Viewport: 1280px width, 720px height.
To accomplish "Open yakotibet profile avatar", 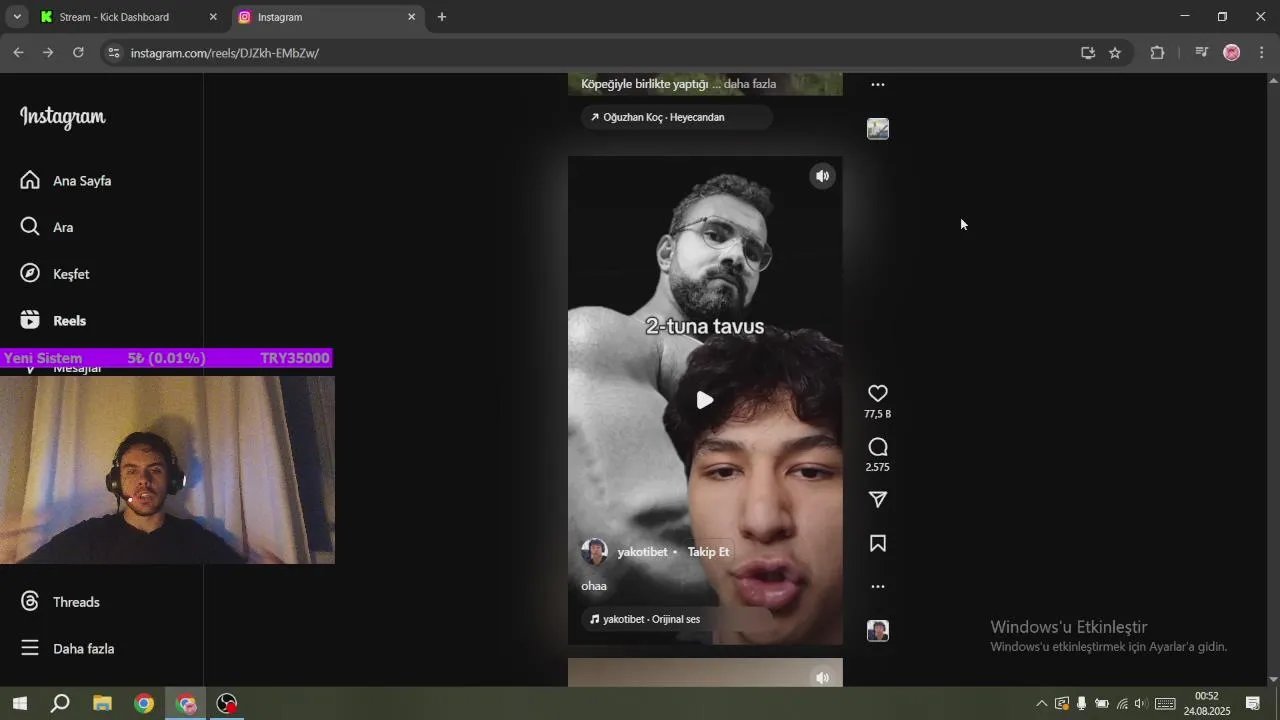I will [595, 552].
